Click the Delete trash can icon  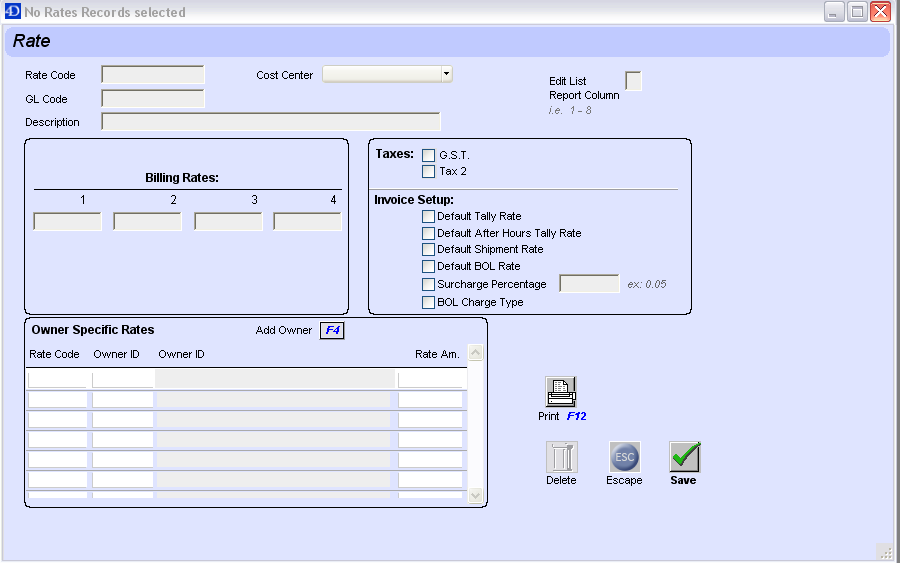click(561, 457)
